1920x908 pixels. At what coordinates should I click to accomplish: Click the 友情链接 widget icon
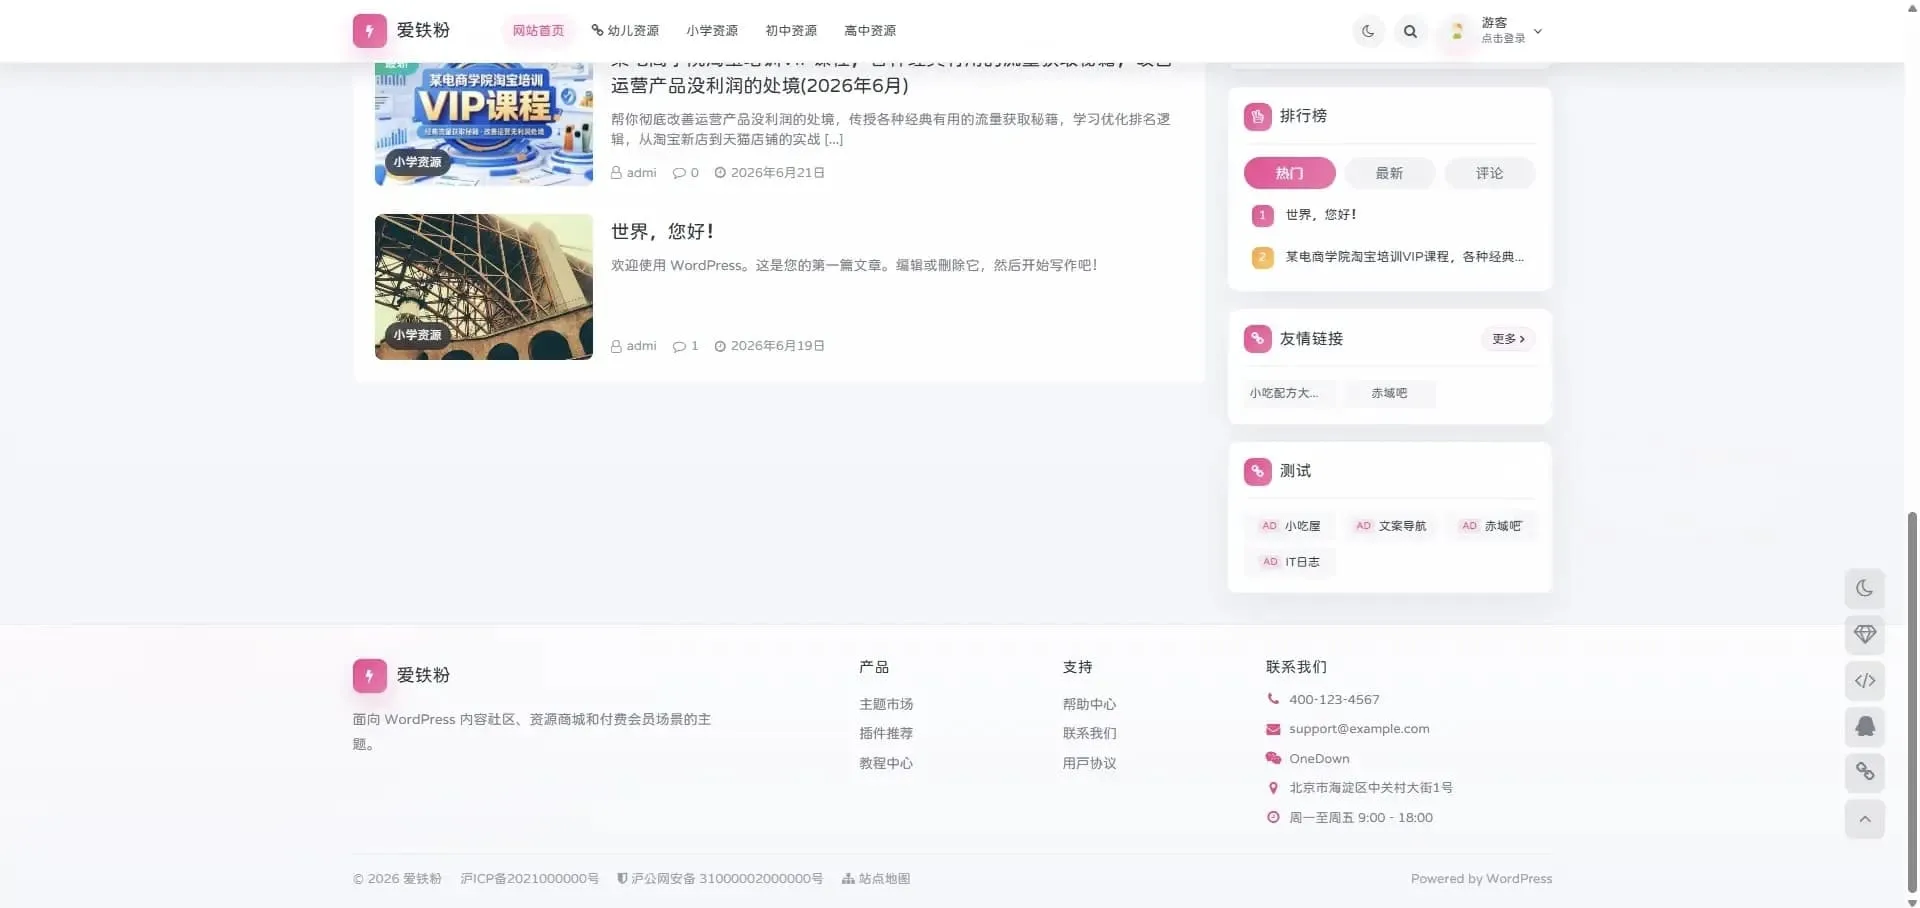click(1257, 339)
